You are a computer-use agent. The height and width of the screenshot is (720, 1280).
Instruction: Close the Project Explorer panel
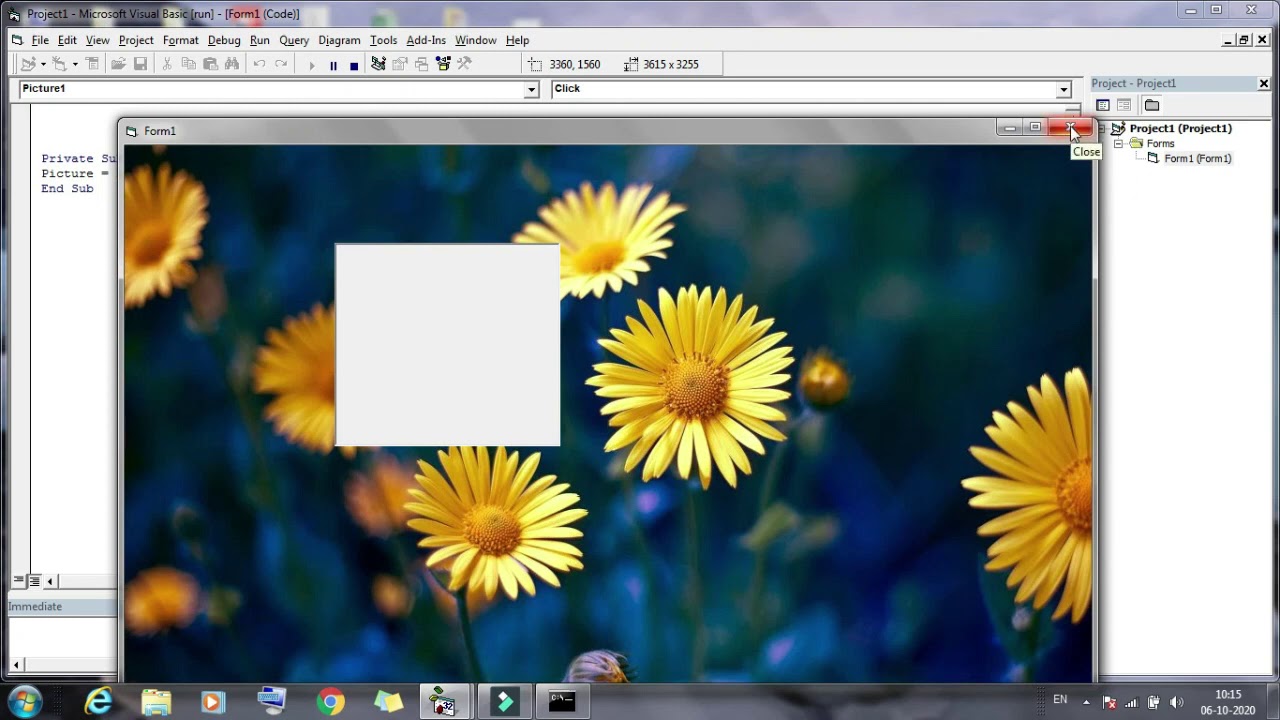(x=1263, y=83)
